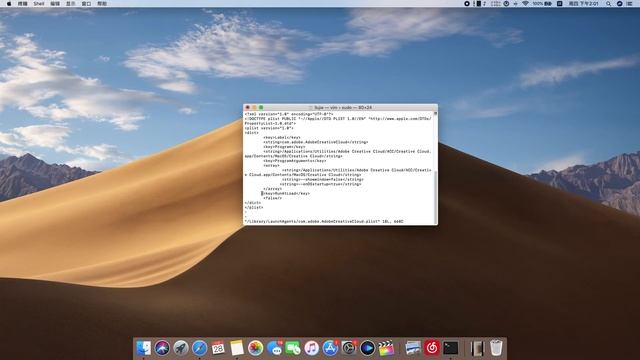The image size is (640, 360).
Task: Open Notification Center list icon
Action: pos(630,4)
